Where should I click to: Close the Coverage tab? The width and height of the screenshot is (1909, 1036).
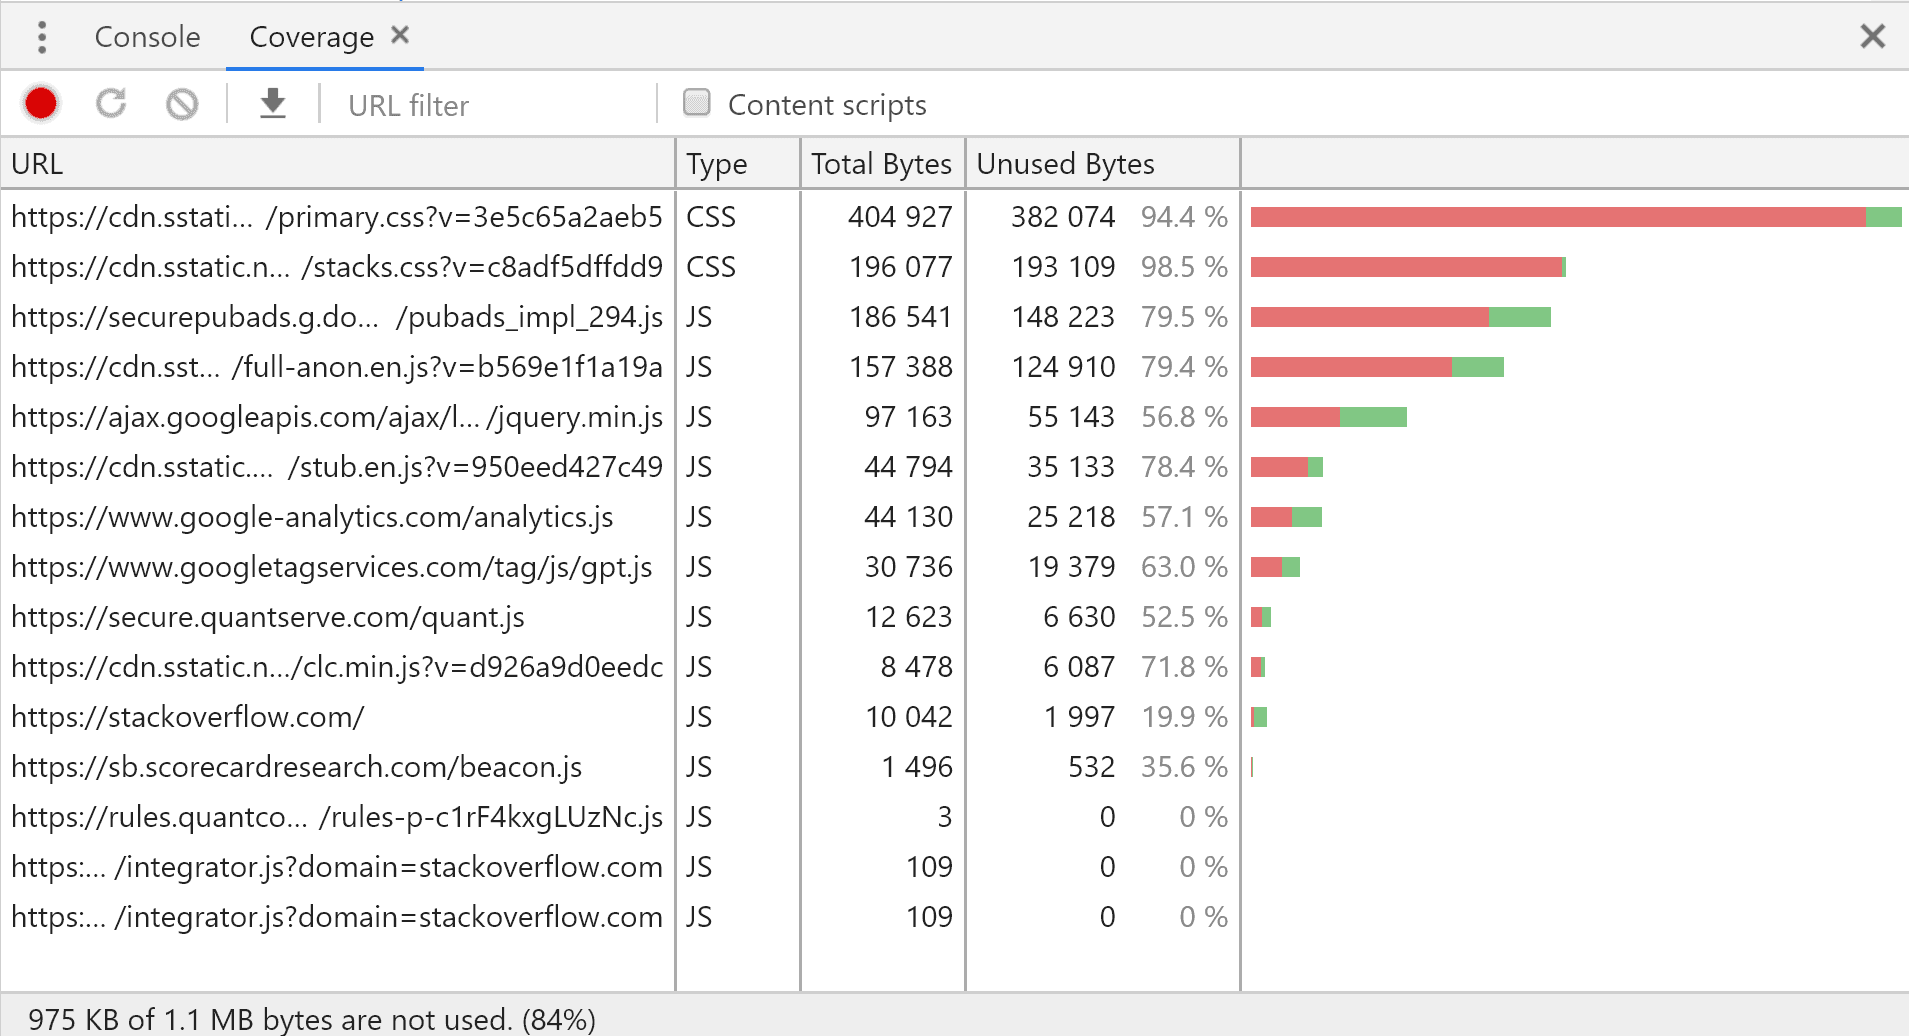point(400,35)
